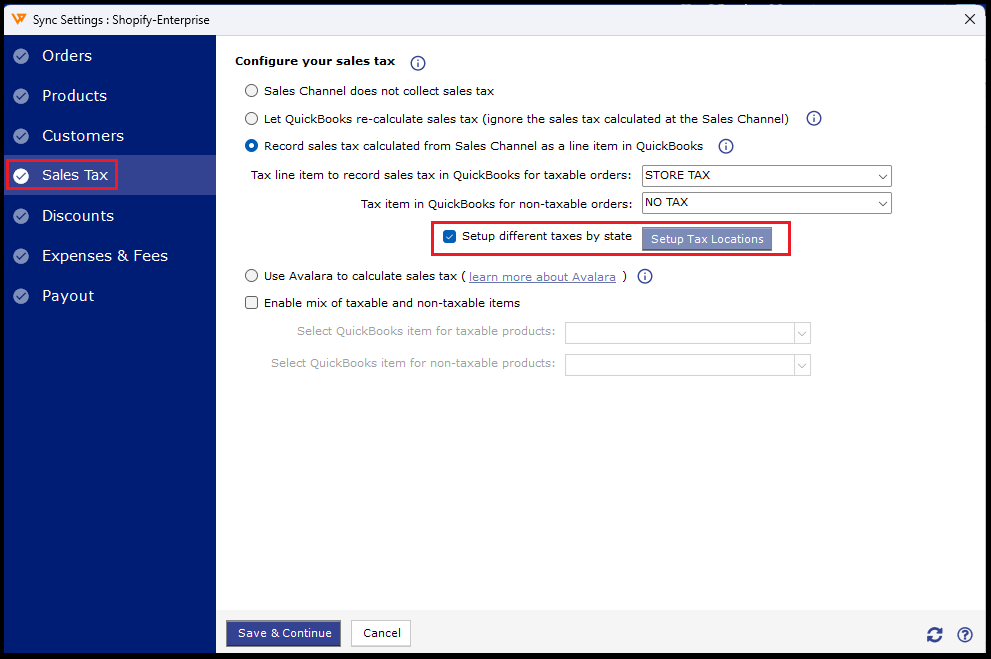Click the Setup Tax Locations button
The height and width of the screenshot is (659, 991).
[x=707, y=239]
